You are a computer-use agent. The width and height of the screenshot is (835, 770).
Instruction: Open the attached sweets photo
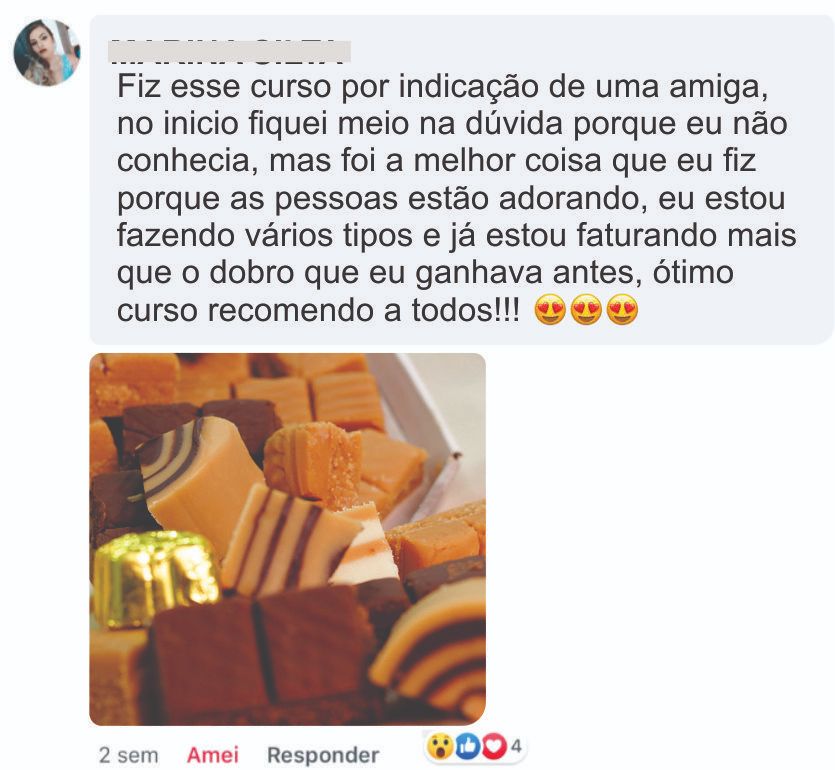pos(288,539)
